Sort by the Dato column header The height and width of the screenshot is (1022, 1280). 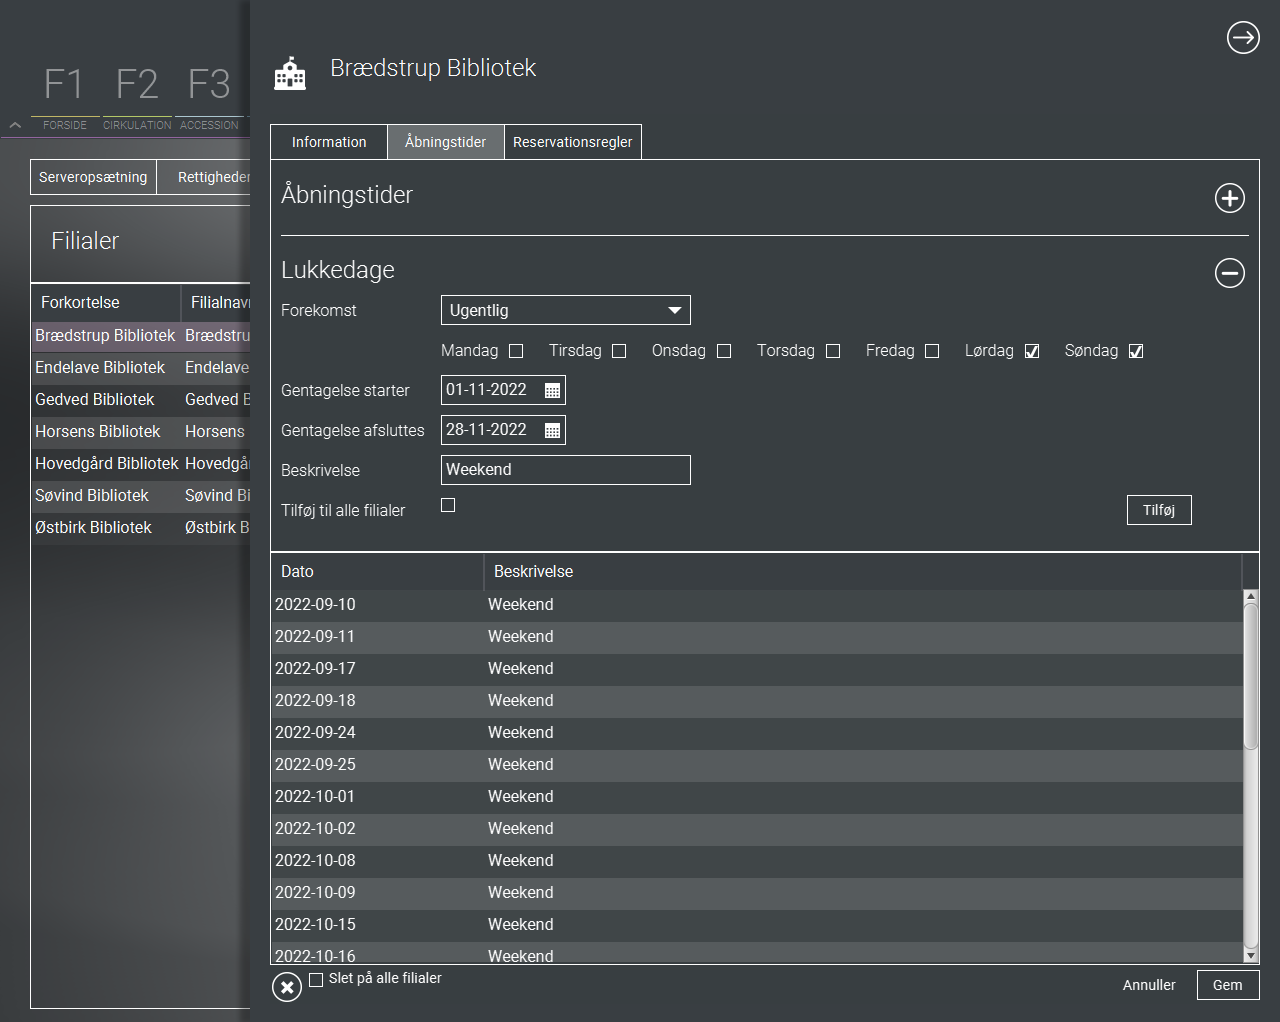click(377, 571)
